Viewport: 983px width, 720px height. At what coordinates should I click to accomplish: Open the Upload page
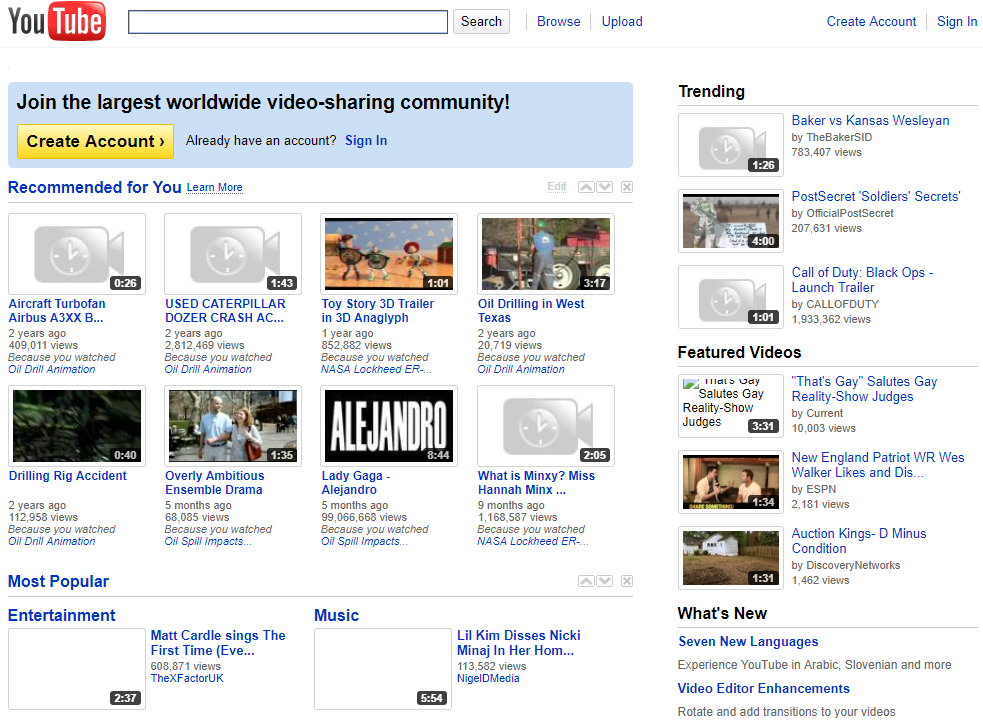(x=622, y=21)
